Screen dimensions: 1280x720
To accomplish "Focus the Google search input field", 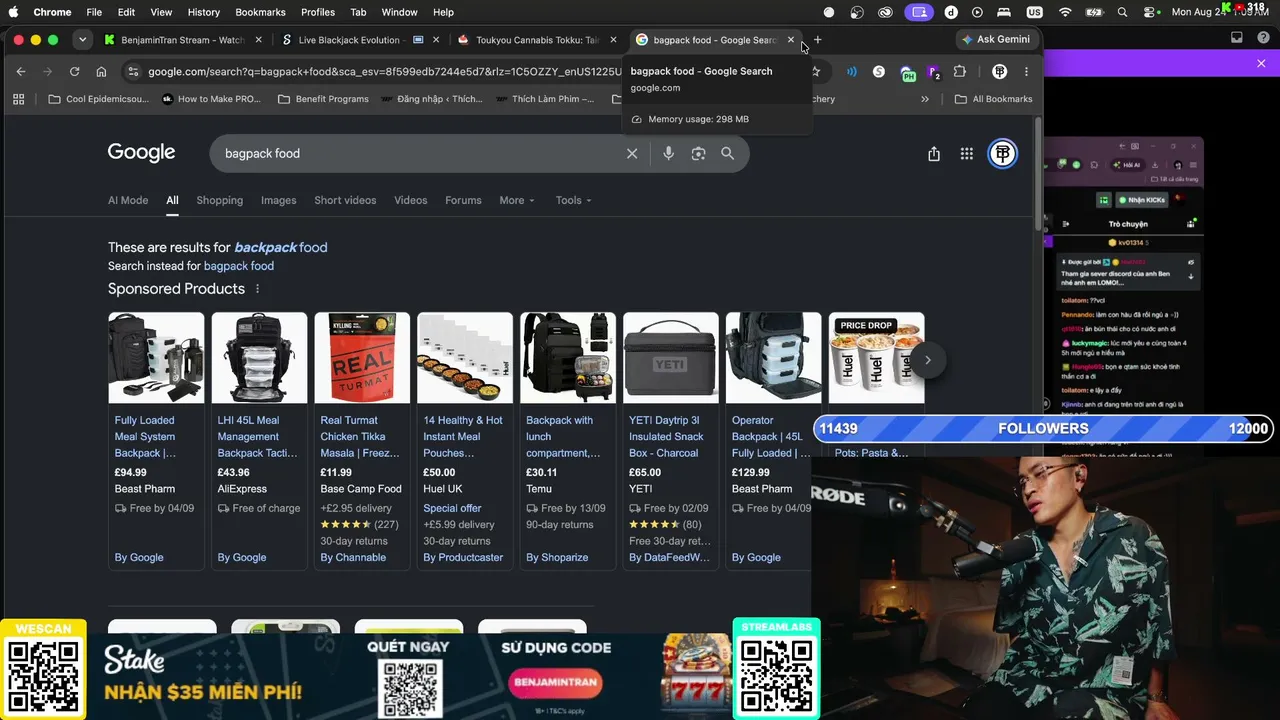I will (x=420, y=153).
